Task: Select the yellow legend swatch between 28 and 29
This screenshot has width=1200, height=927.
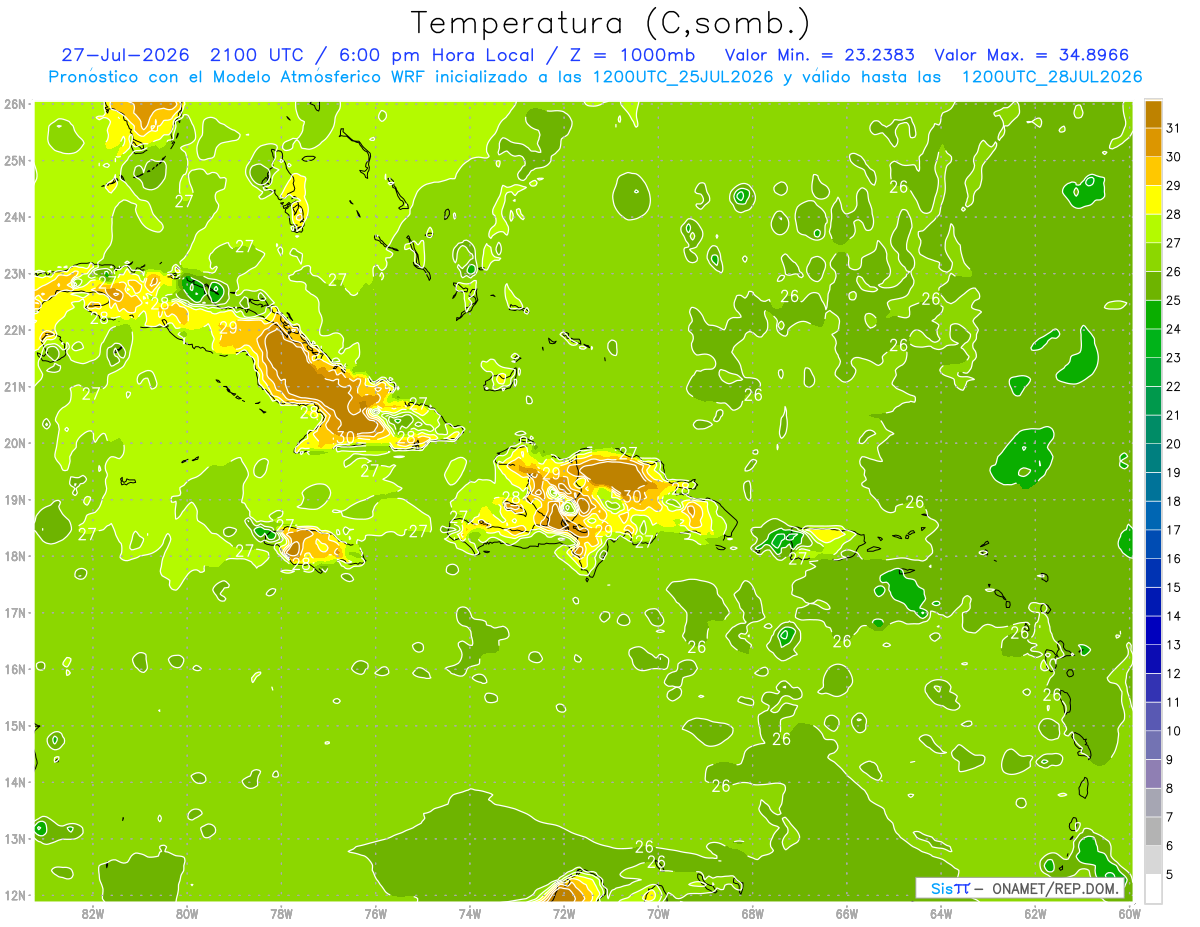Action: pyautogui.click(x=1153, y=200)
